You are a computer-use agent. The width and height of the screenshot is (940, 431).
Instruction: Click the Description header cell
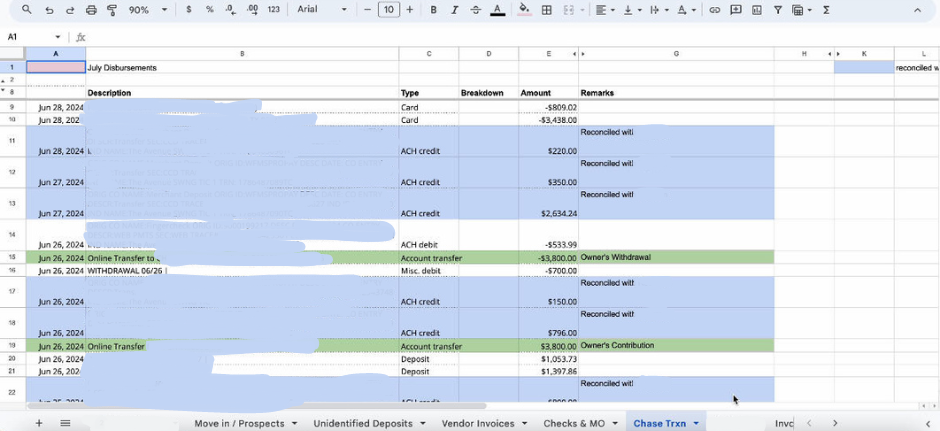click(242, 93)
